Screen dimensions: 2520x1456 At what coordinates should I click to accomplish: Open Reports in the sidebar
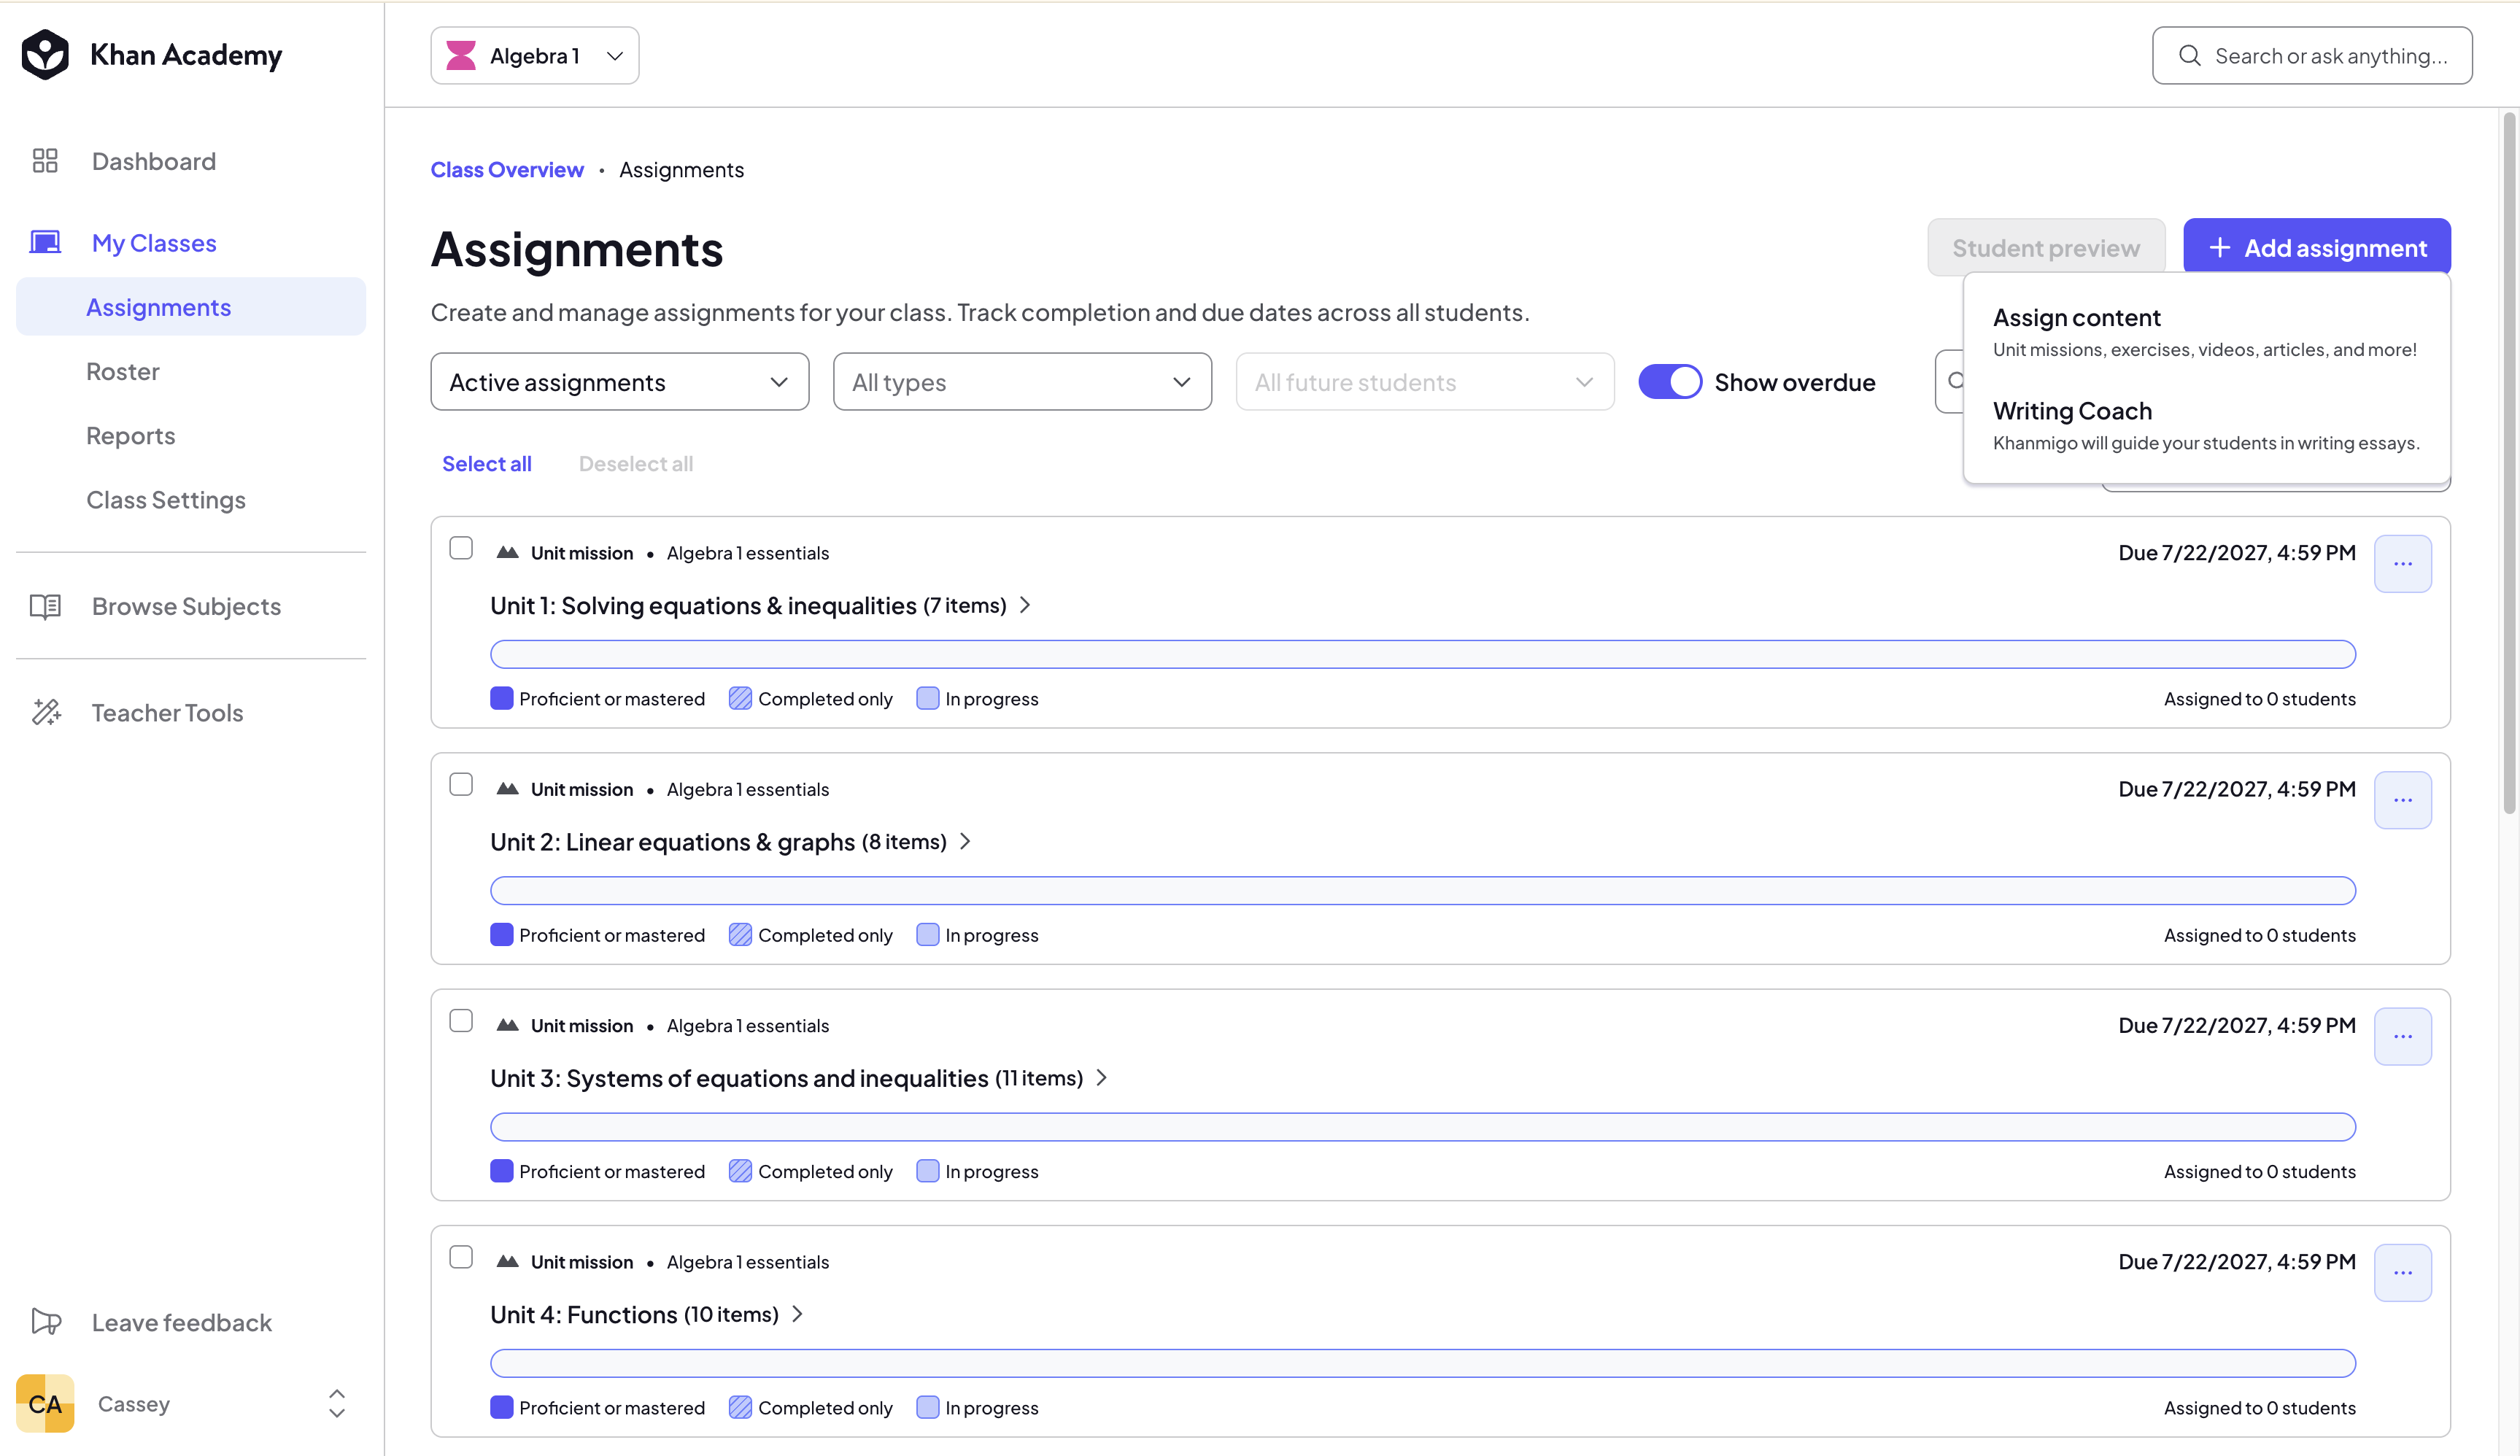coord(131,435)
